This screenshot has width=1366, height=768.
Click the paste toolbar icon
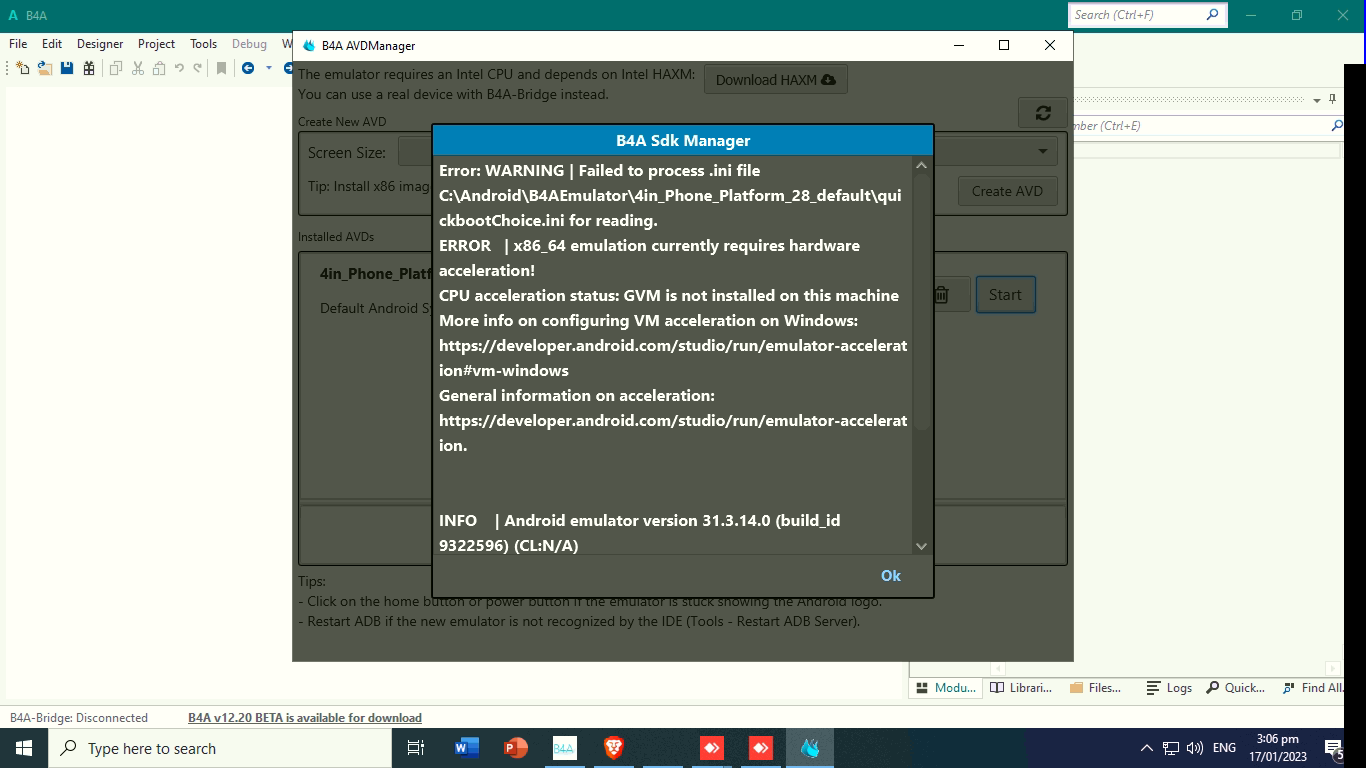pyautogui.click(x=159, y=68)
